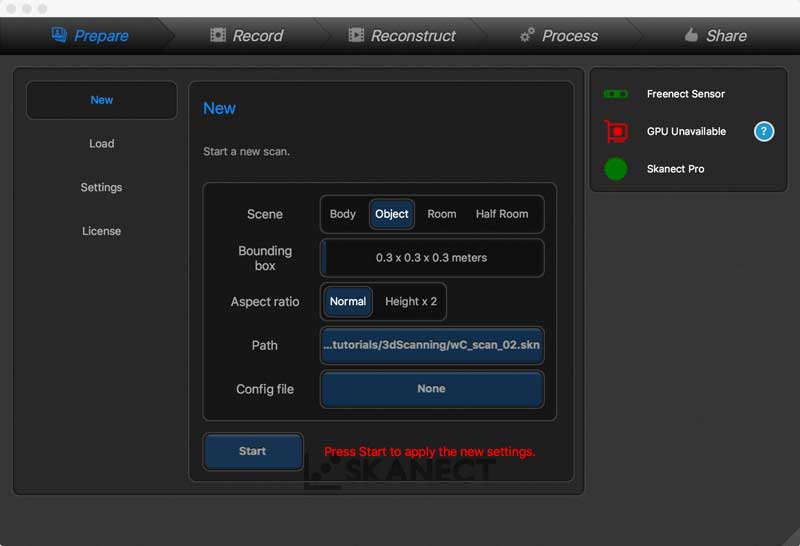800x546 pixels.
Task: Open License in the sidebar
Action: pyautogui.click(x=102, y=231)
